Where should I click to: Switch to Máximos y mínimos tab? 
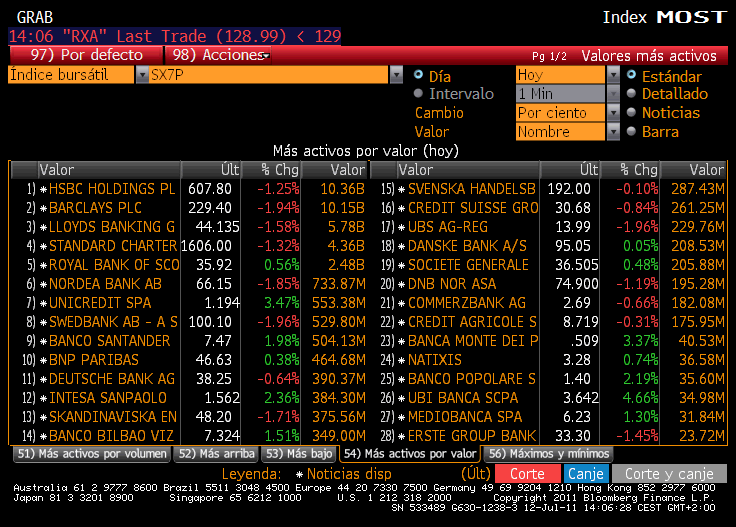click(x=549, y=454)
